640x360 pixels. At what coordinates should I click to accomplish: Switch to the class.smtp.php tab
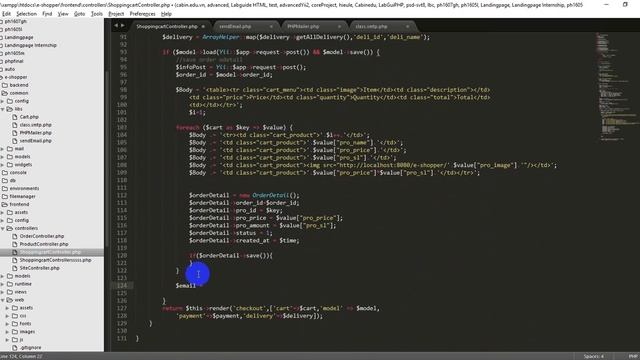382,26
